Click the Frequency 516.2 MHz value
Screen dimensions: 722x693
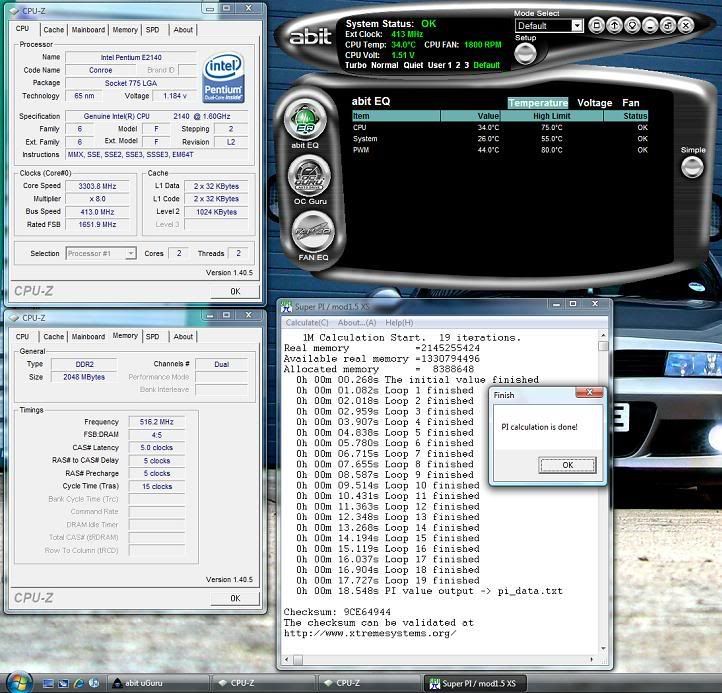157,422
